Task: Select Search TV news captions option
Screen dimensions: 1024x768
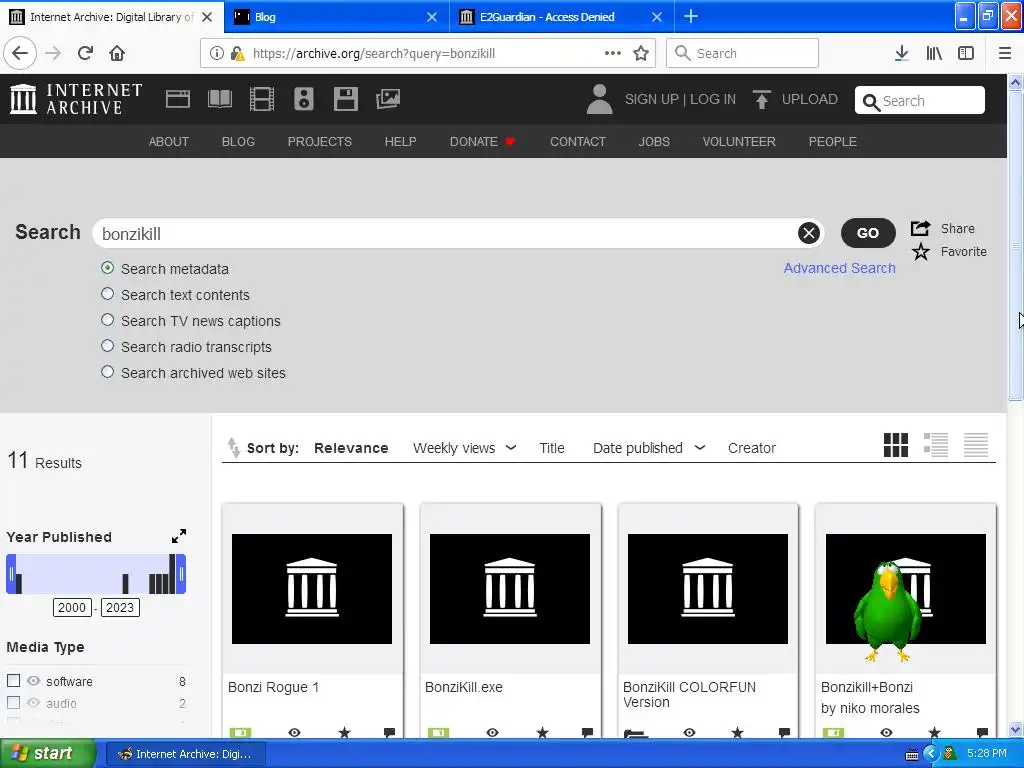Action: tap(108, 320)
